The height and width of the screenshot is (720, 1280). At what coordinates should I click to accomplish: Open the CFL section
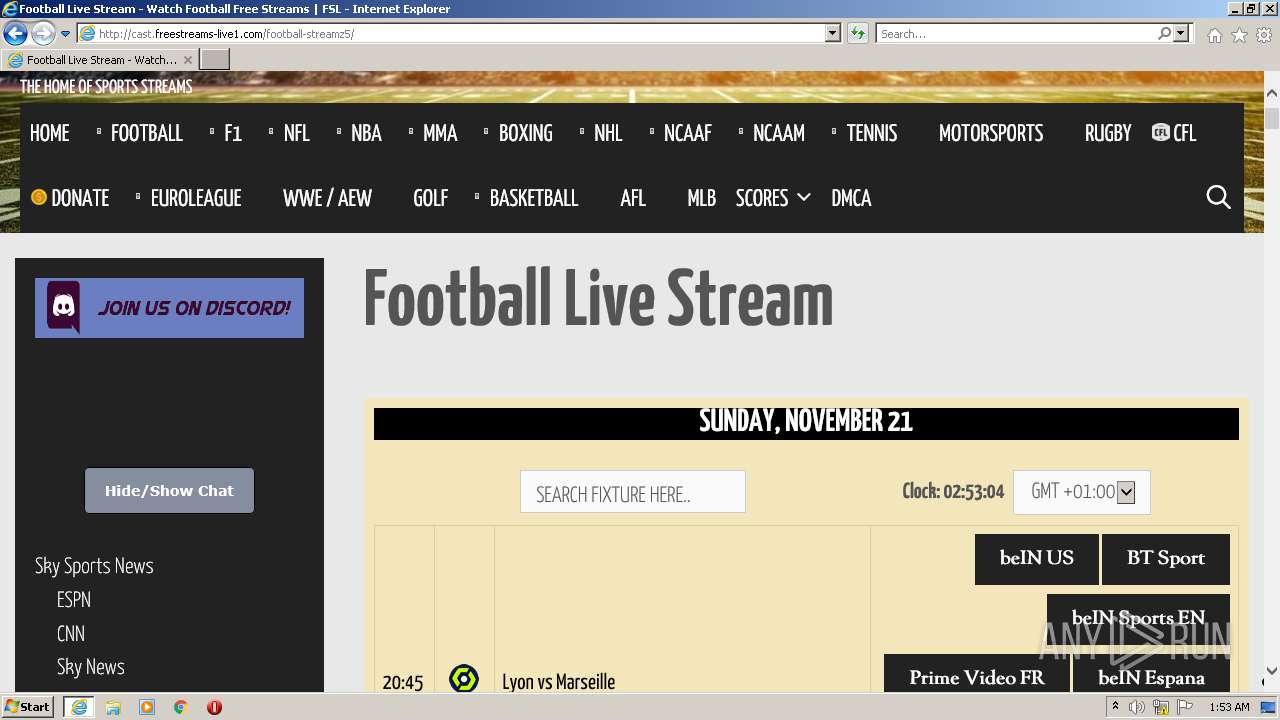(x=1174, y=133)
